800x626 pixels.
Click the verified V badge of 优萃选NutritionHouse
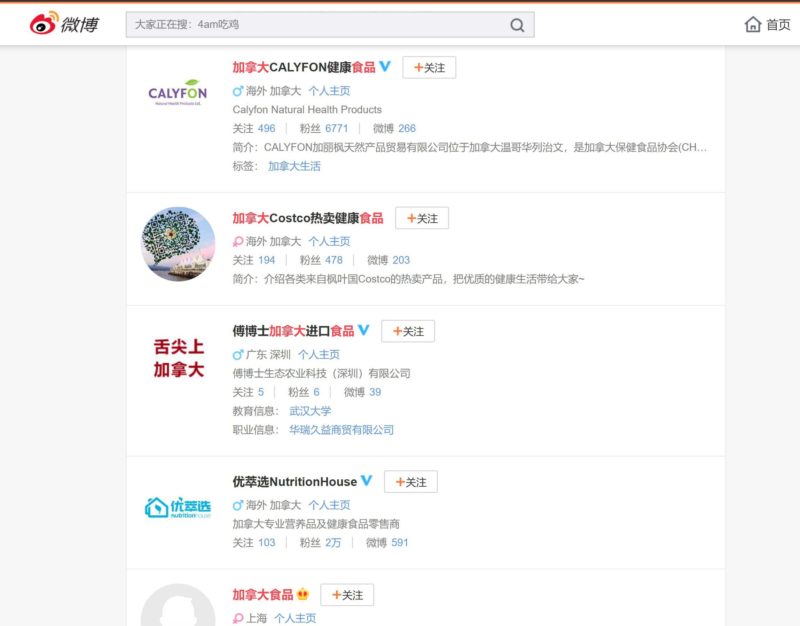[x=366, y=481]
